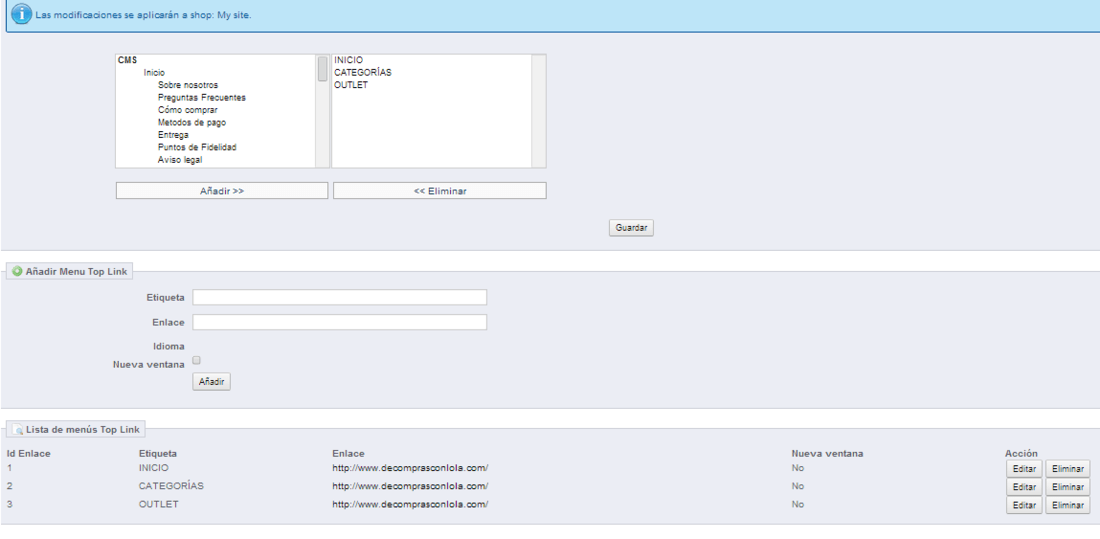Focus the Etiqueta input field
1100x539 pixels.
coord(340,298)
